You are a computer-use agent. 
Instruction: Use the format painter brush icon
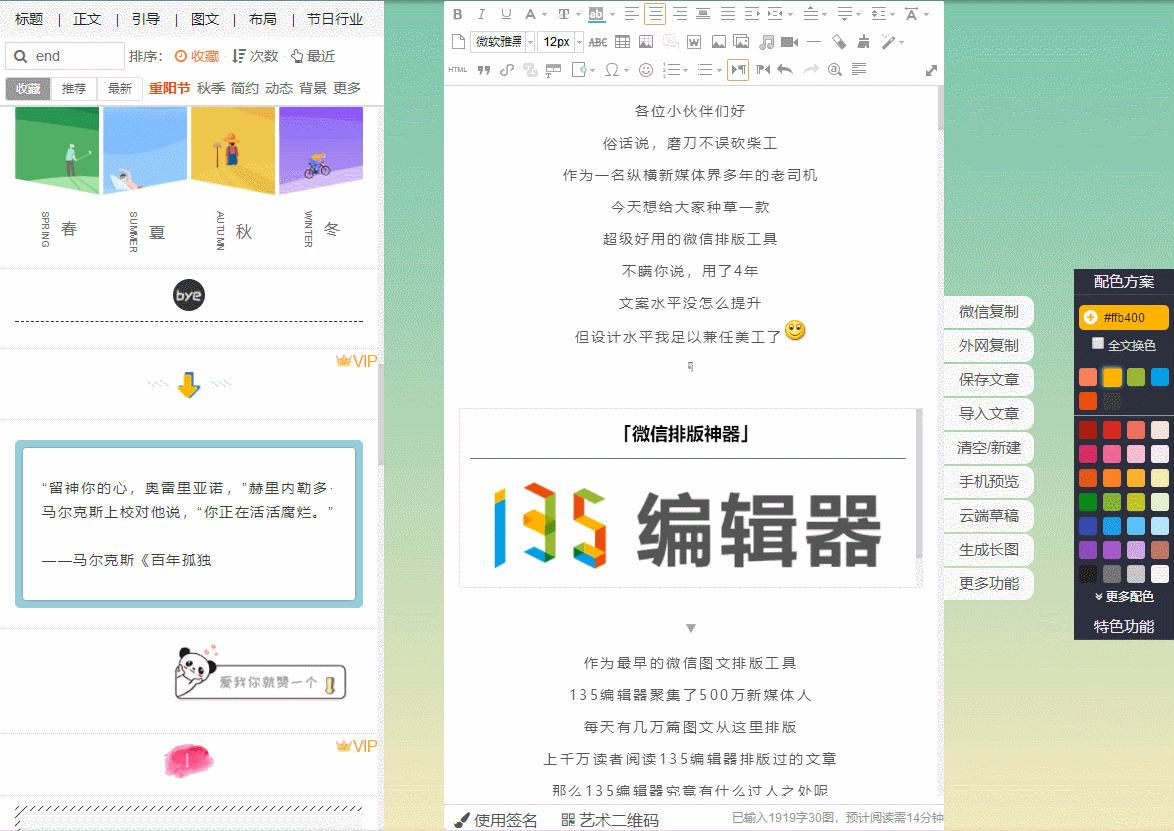(839, 42)
